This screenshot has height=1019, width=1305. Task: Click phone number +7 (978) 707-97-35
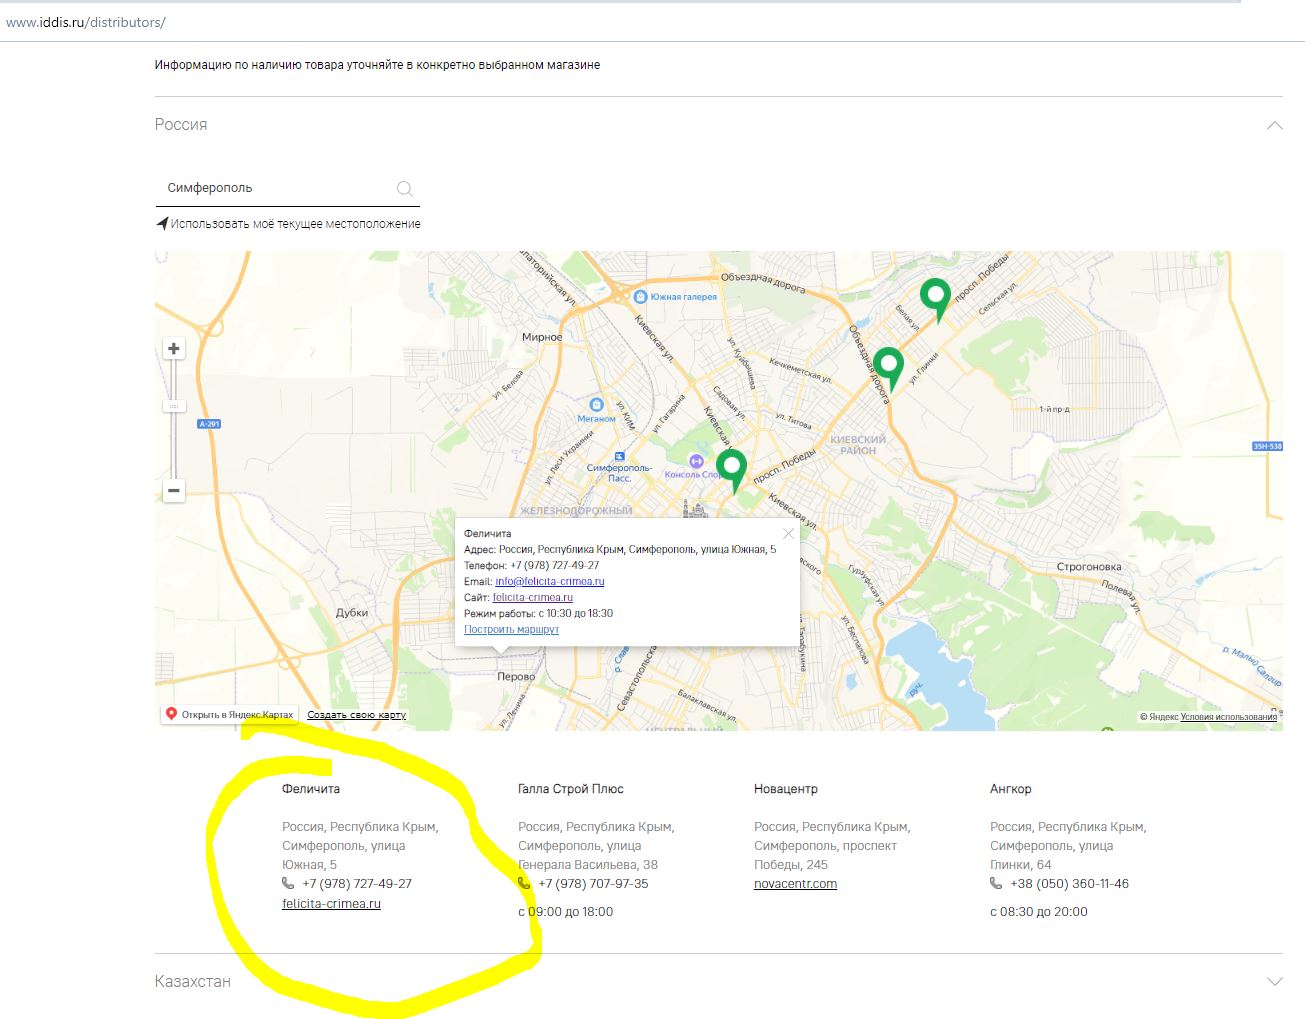click(593, 884)
